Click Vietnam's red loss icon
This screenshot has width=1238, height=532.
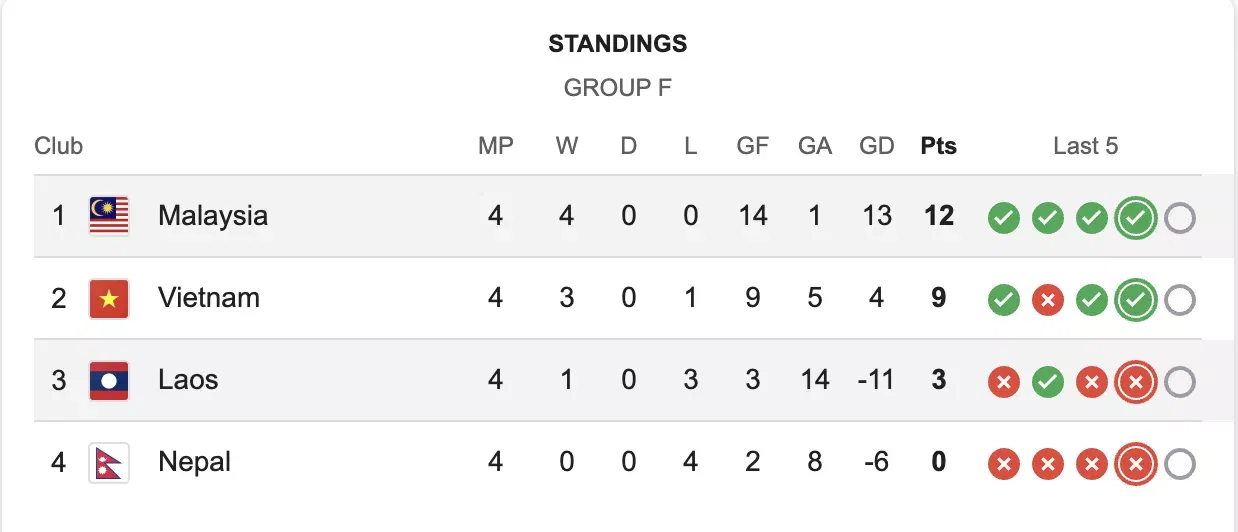pos(1048,300)
